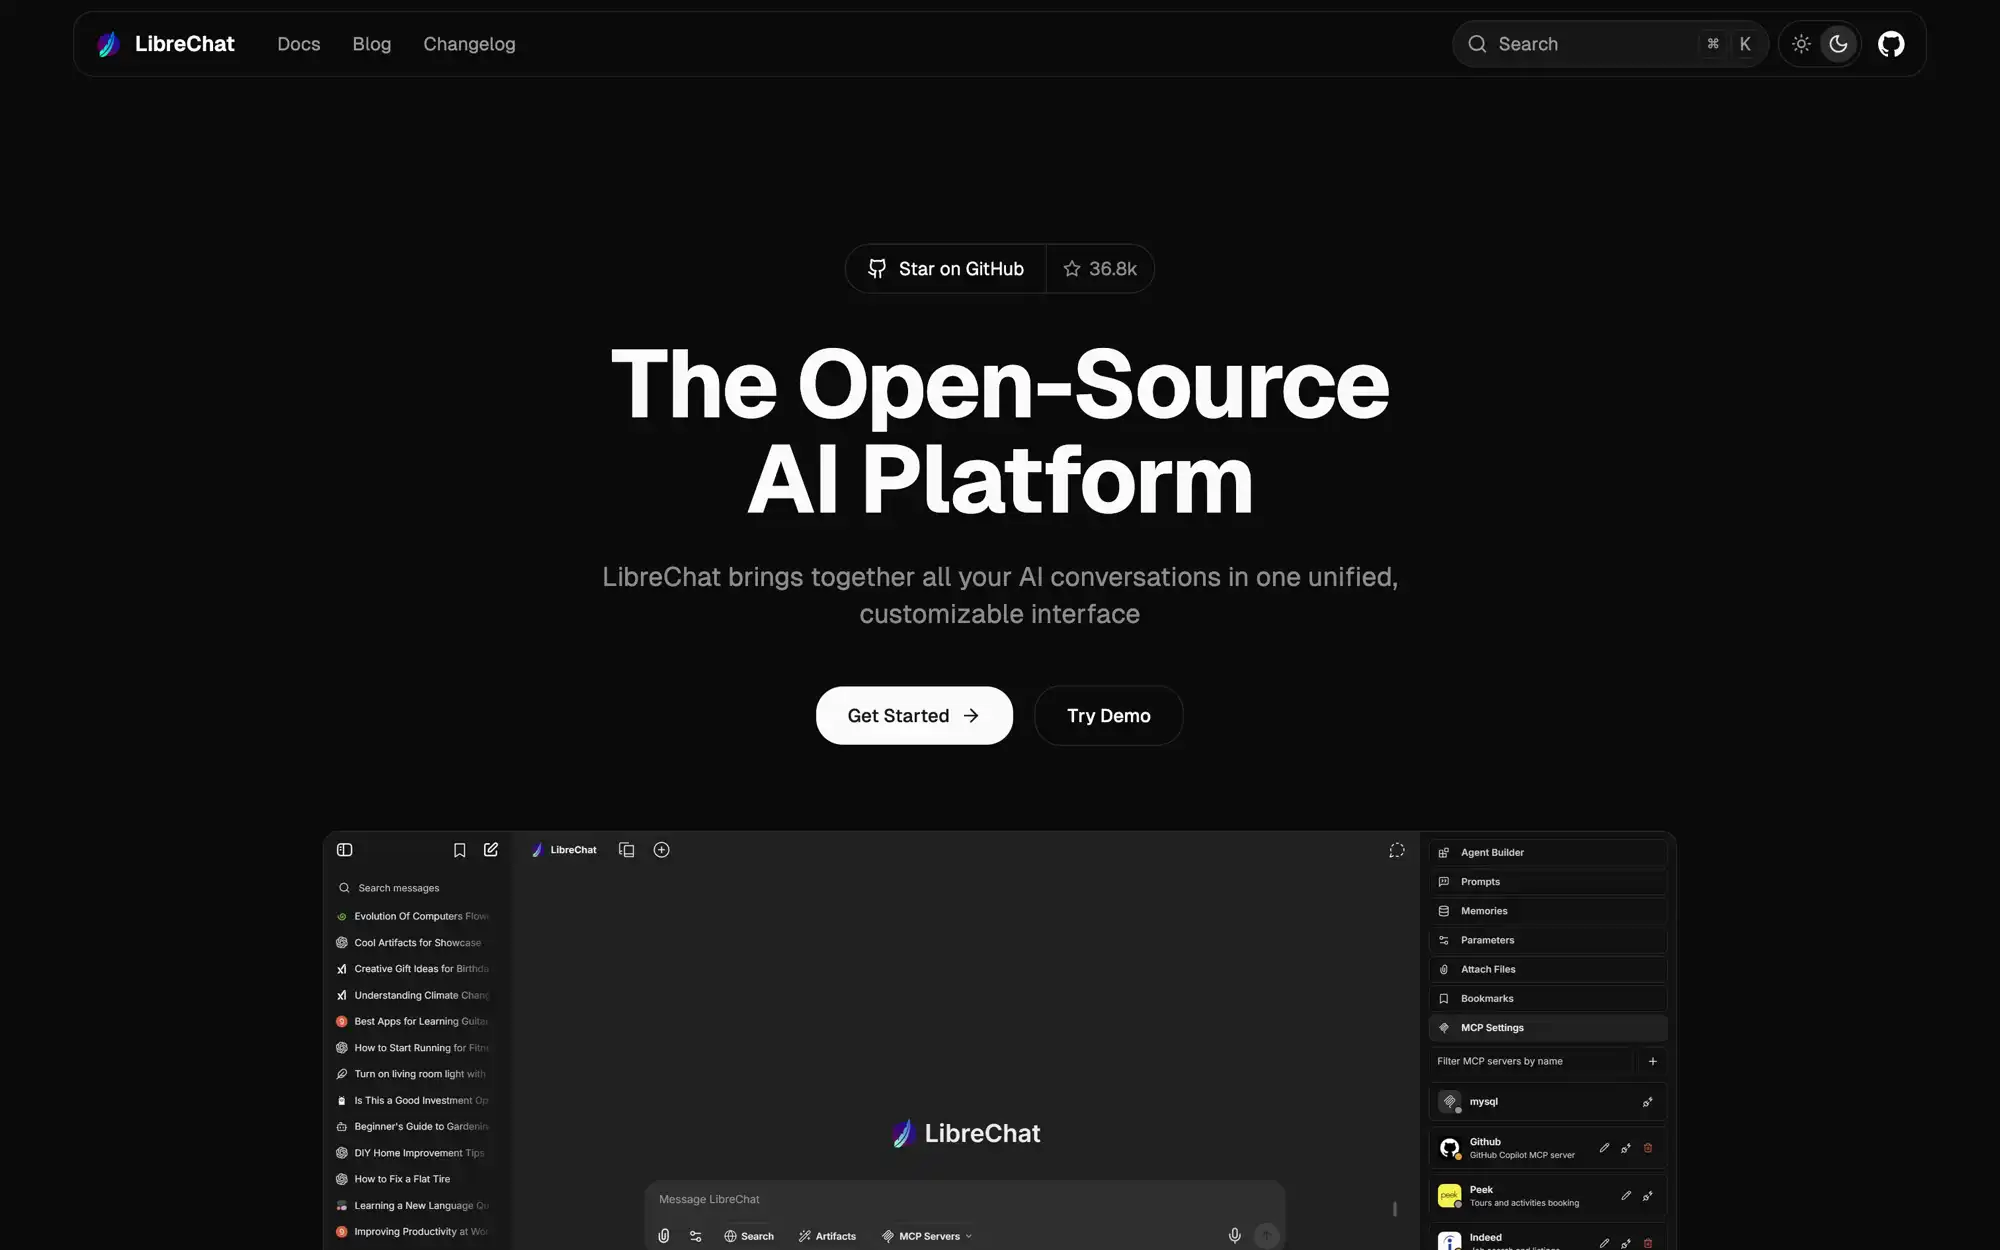The height and width of the screenshot is (1250, 2000).
Task: Click the temporary chat dashed icon
Action: pyautogui.click(x=1397, y=850)
